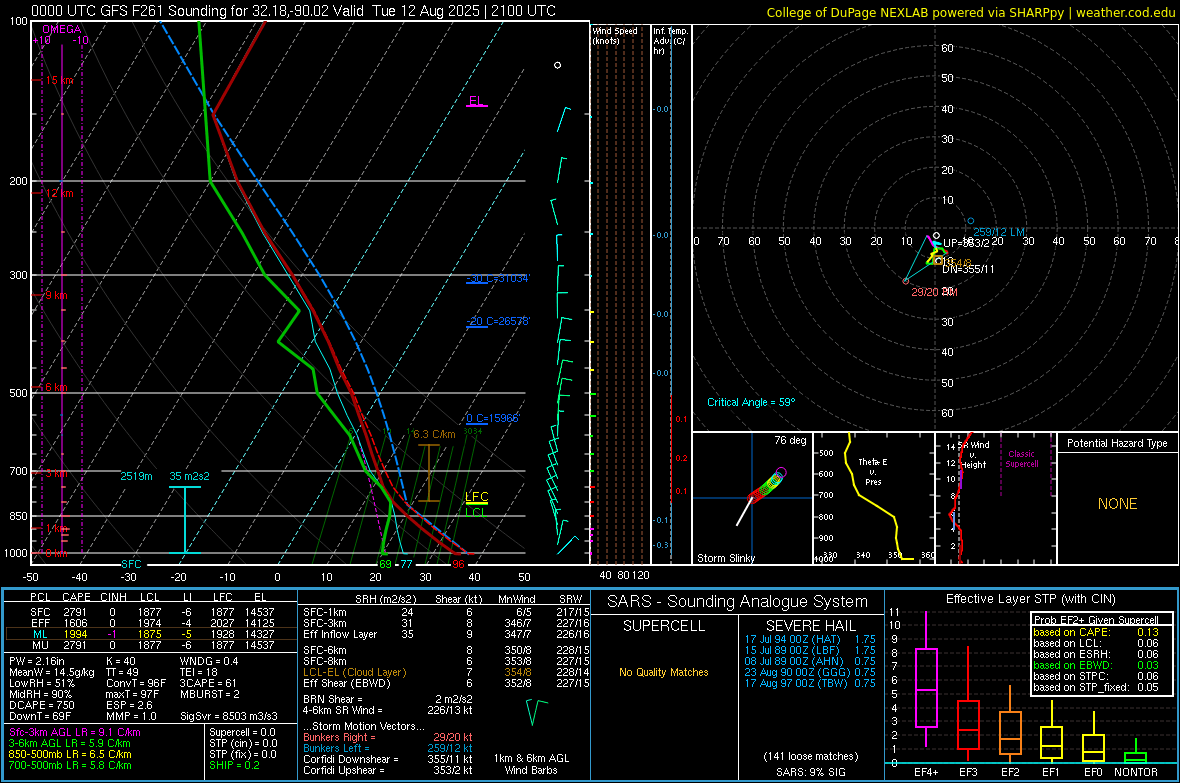Click the SARS Sounding Analogue System title

tap(738, 602)
